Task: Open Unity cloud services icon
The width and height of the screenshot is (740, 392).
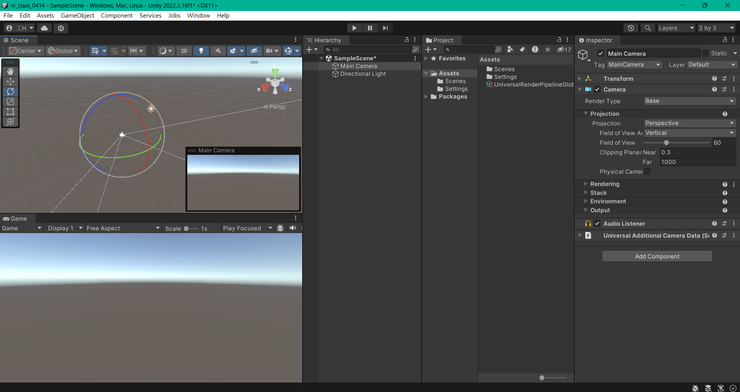Action: coord(44,28)
